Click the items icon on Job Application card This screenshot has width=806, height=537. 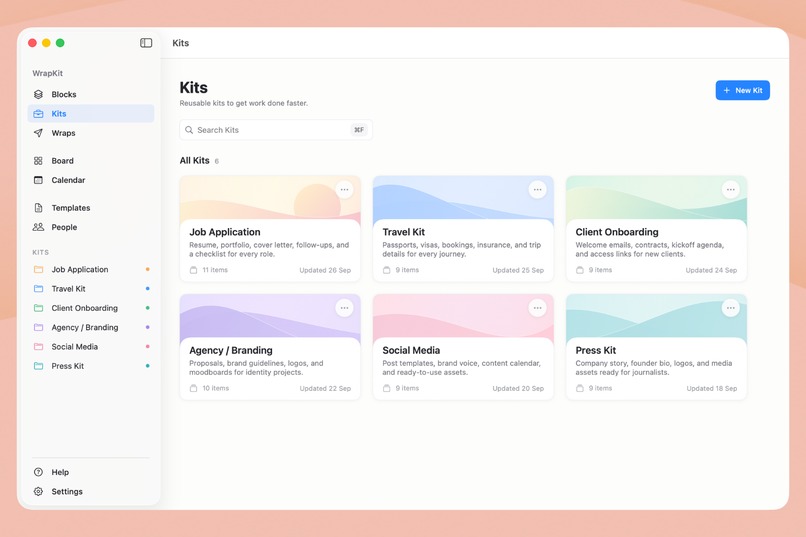point(193,270)
